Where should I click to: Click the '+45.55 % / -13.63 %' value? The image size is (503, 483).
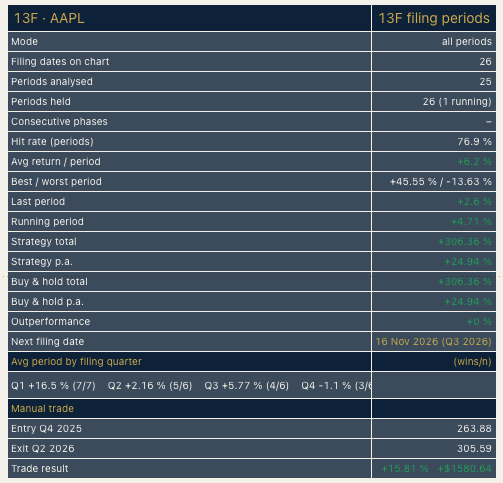[x=440, y=182]
